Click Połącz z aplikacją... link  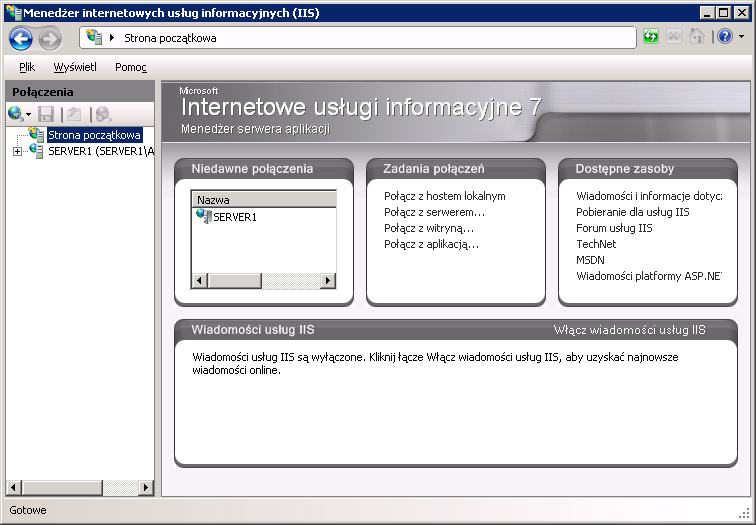point(432,244)
